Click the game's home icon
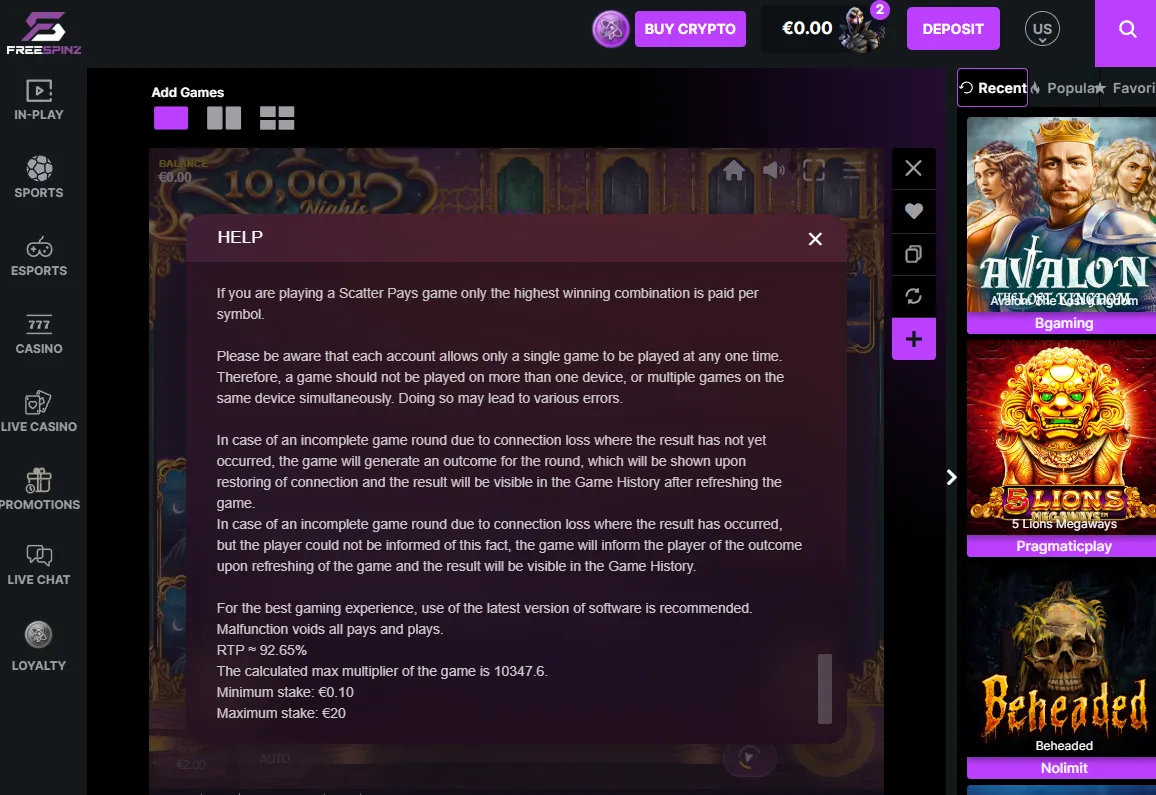Viewport: 1156px width, 795px height. point(734,170)
